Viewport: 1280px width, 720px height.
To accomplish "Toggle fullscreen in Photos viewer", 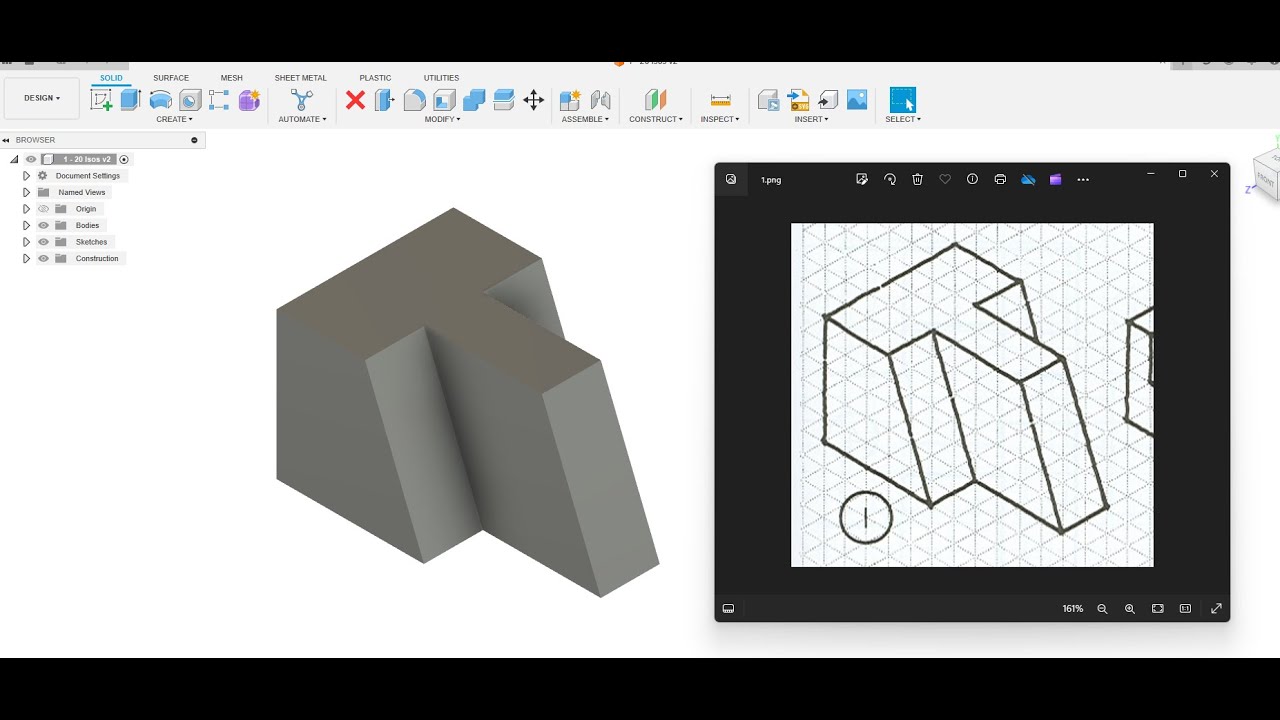I will coord(1216,608).
